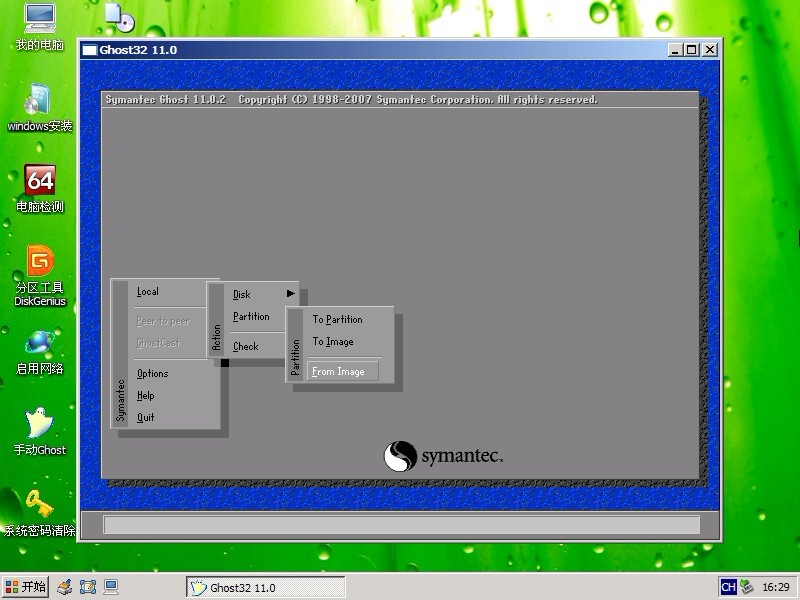This screenshot has height=600, width=800.
Task: Open Options in the Symantec menu
Action: click(x=153, y=374)
